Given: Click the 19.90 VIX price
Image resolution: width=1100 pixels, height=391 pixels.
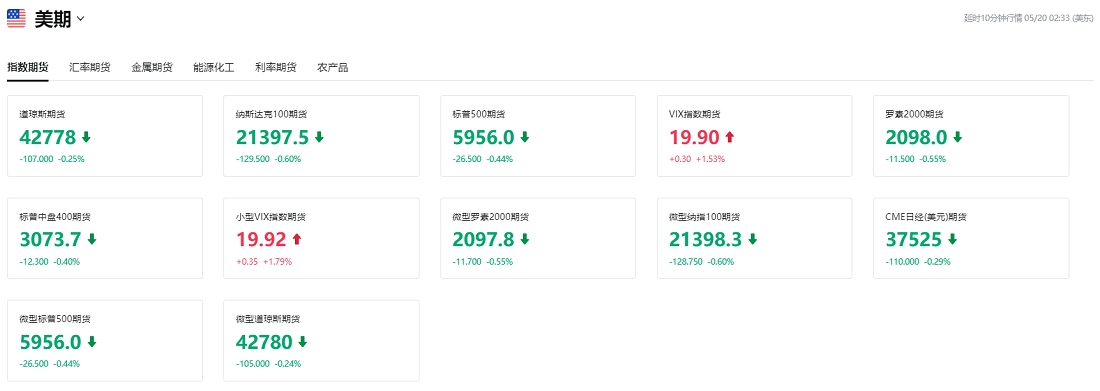Looking at the screenshot, I should [x=694, y=137].
